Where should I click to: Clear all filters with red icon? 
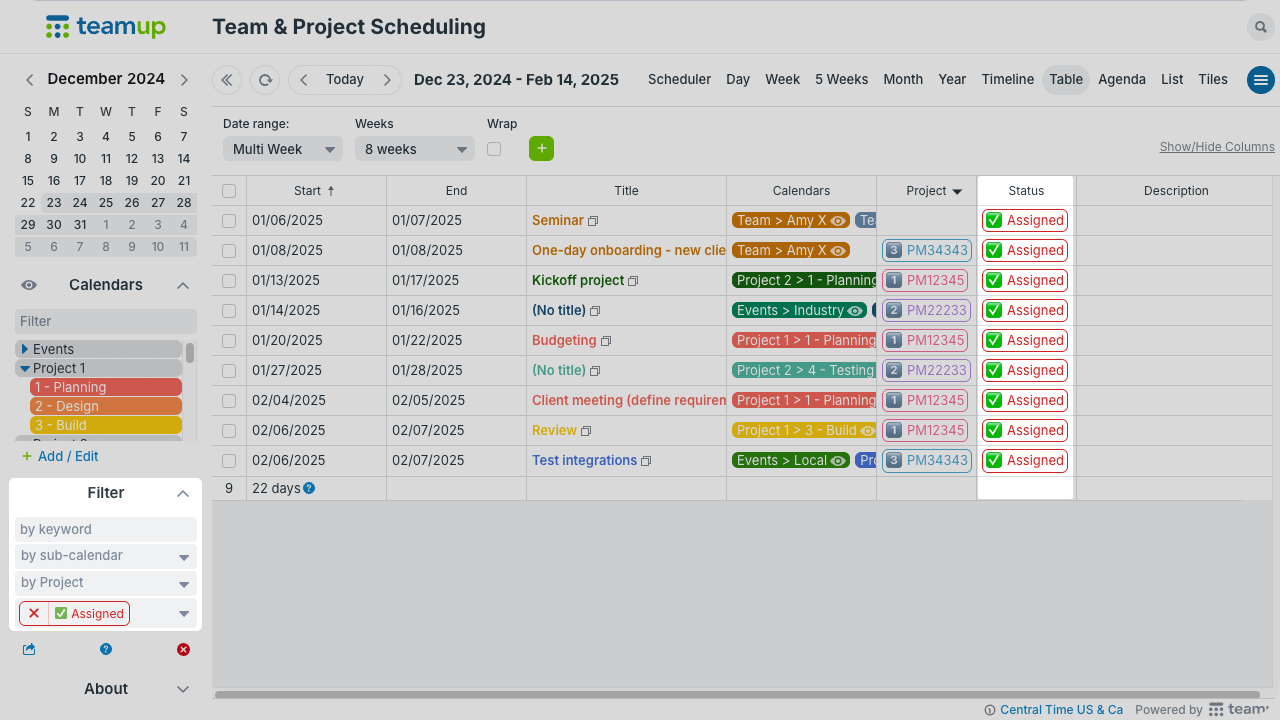pyautogui.click(x=183, y=649)
